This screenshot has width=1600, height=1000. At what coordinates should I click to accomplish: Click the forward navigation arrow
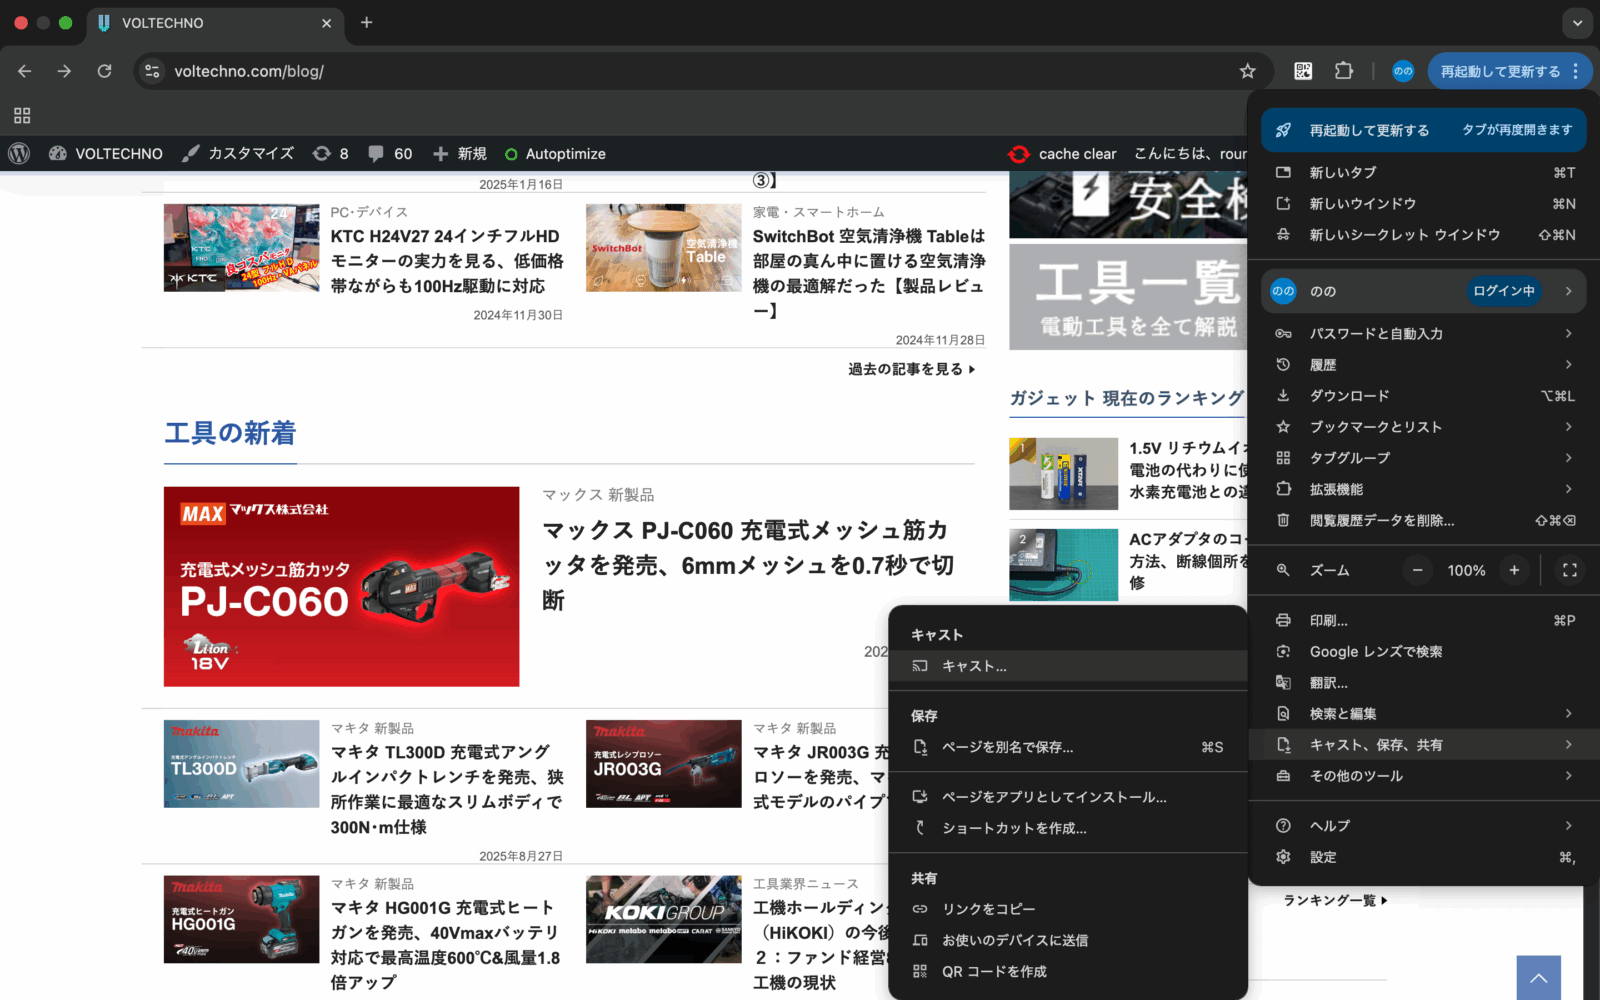click(64, 71)
